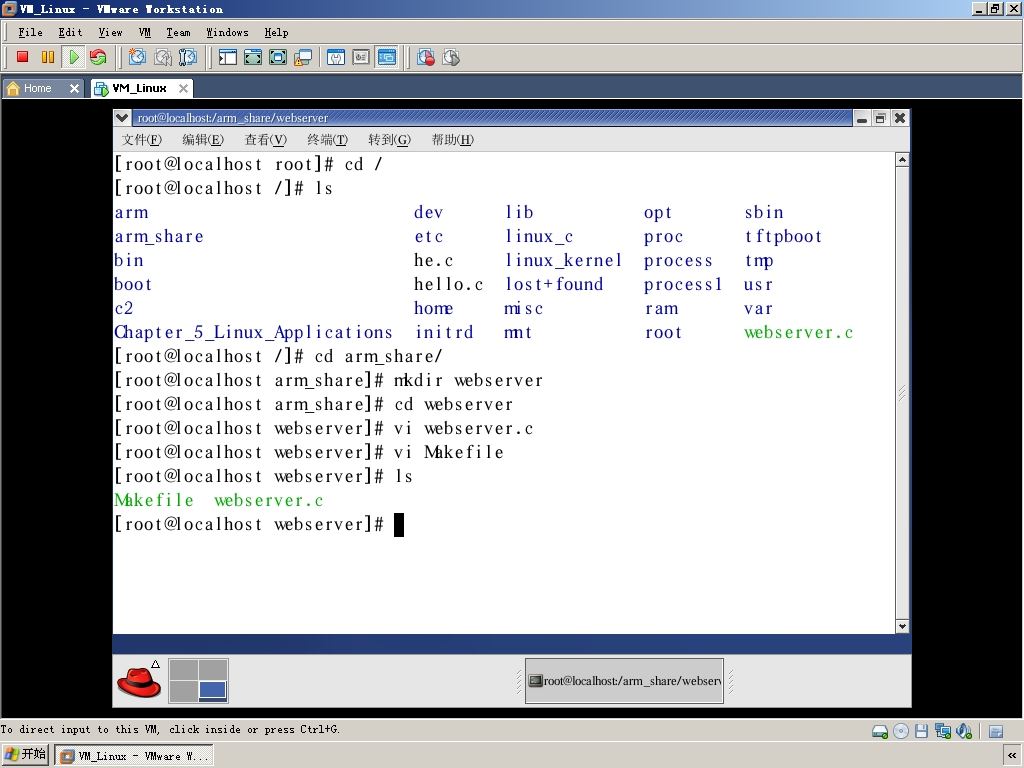Viewport: 1024px width, 768px height.
Task: Click the terminal scrollbar up arrow
Action: (902, 159)
